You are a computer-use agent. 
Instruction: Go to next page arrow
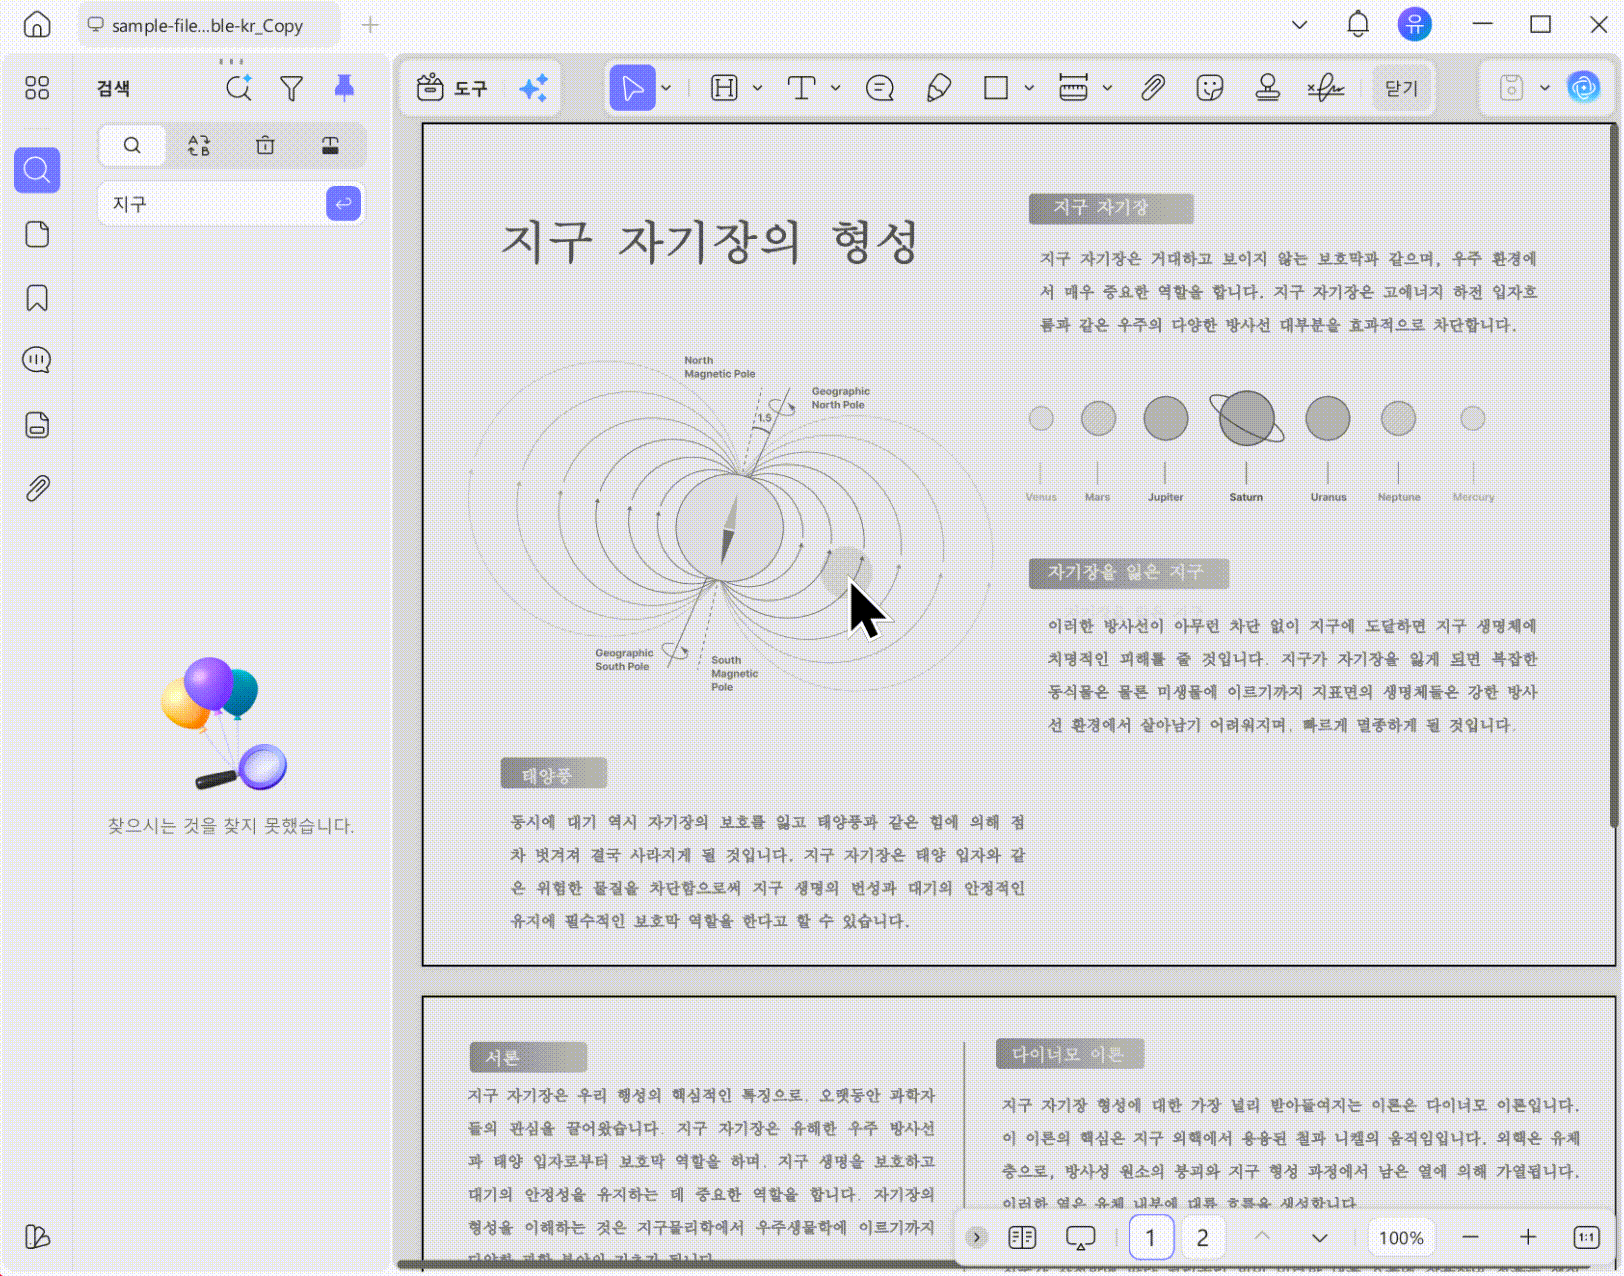click(1320, 1237)
